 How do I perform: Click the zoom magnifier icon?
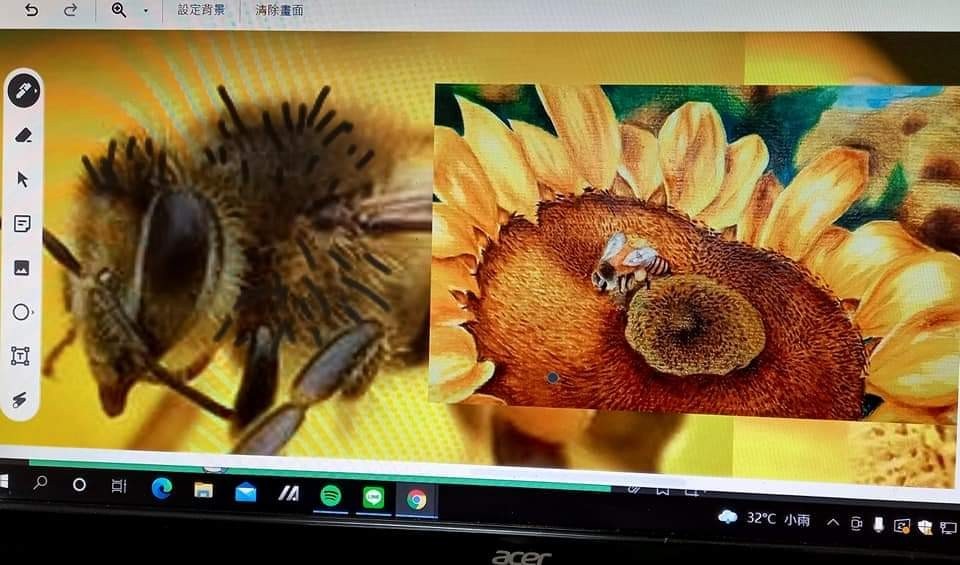click(x=119, y=10)
